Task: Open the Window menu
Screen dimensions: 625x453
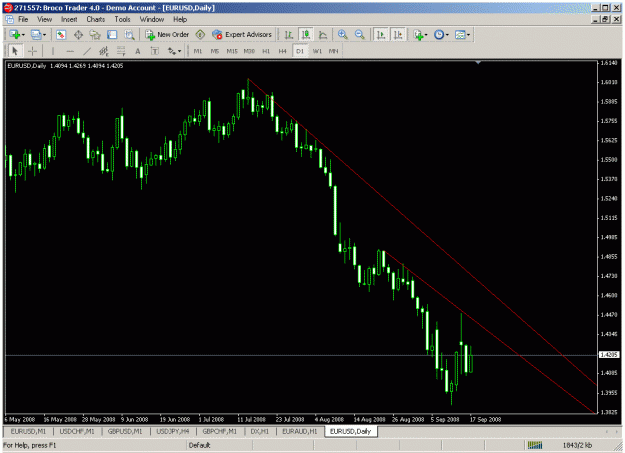Action: [x=152, y=19]
